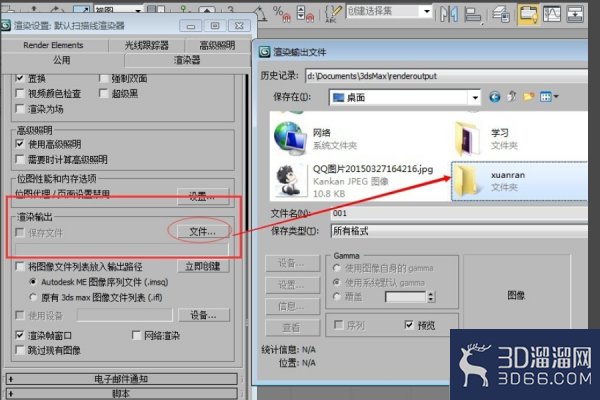Click the 设备... button beside 使用设备
600x400 pixels.
[x=204, y=315]
